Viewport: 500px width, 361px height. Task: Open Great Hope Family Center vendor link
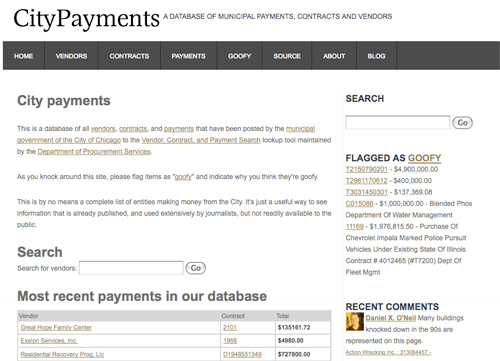click(56, 328)
